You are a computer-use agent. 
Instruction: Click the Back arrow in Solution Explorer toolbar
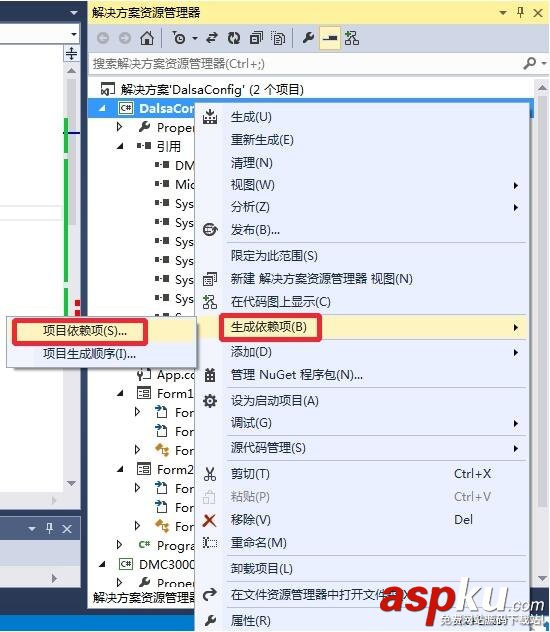click(x=103, y=38)
